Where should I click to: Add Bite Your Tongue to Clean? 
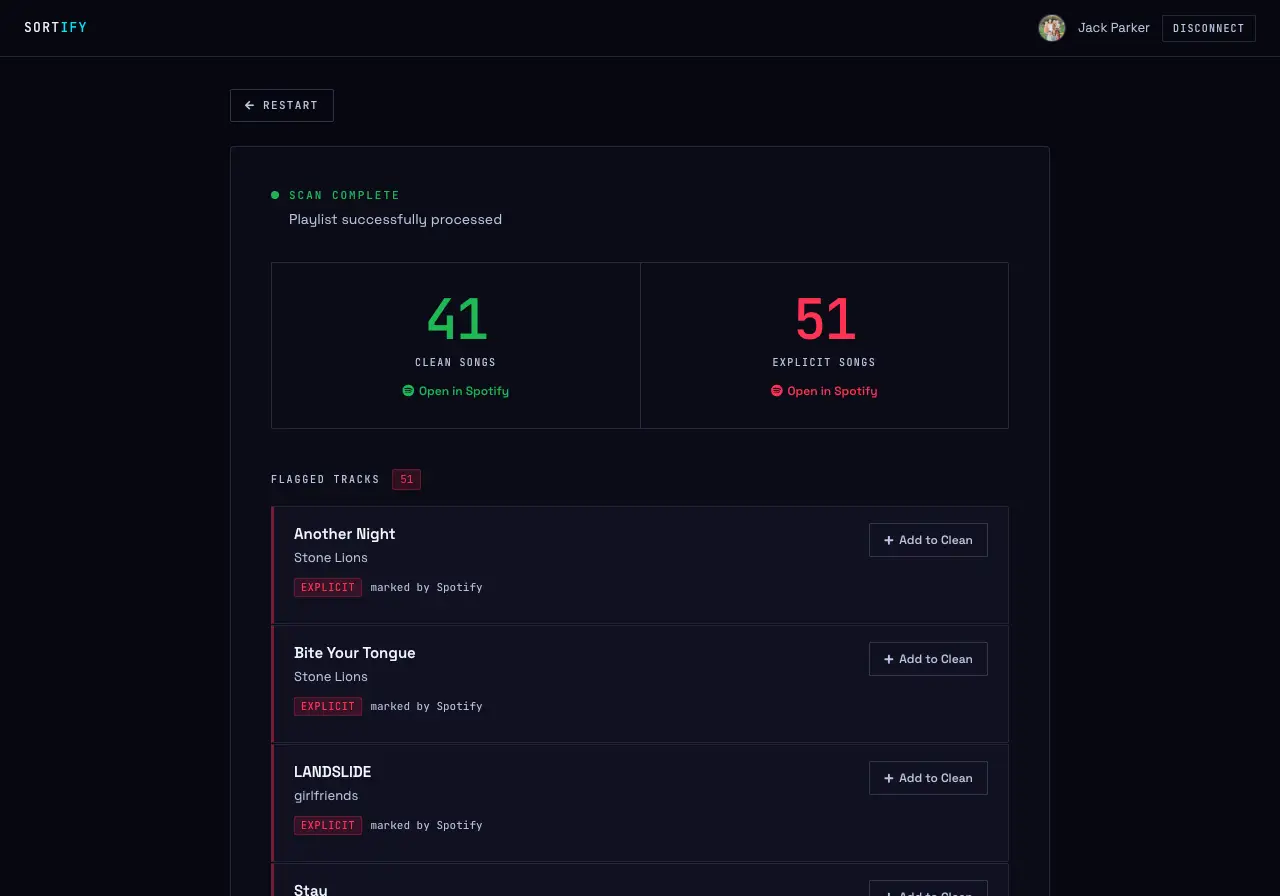pos(928,659)
